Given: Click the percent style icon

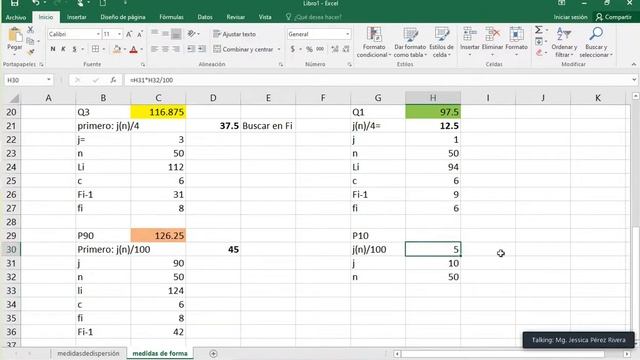Looking at the screenshot, I should (x=309, y=49).
